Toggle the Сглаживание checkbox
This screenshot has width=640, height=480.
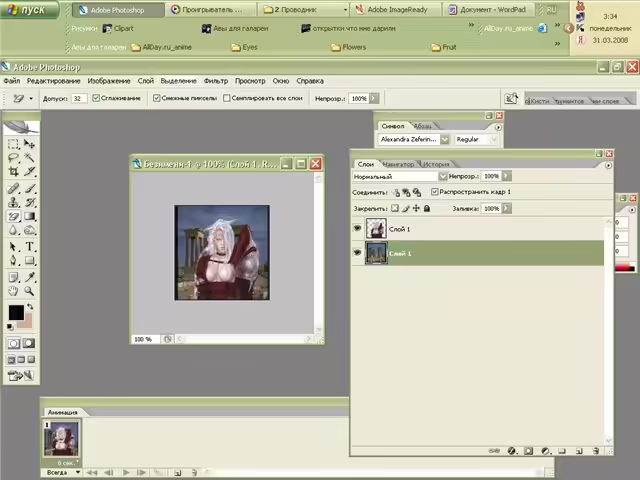tap(96, 98)
